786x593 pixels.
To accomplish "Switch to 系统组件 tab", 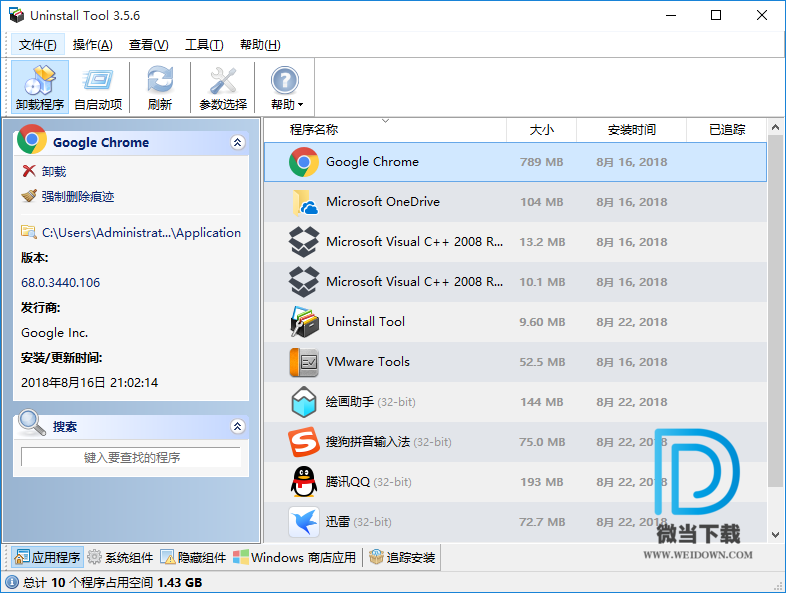I will point(120,557).
